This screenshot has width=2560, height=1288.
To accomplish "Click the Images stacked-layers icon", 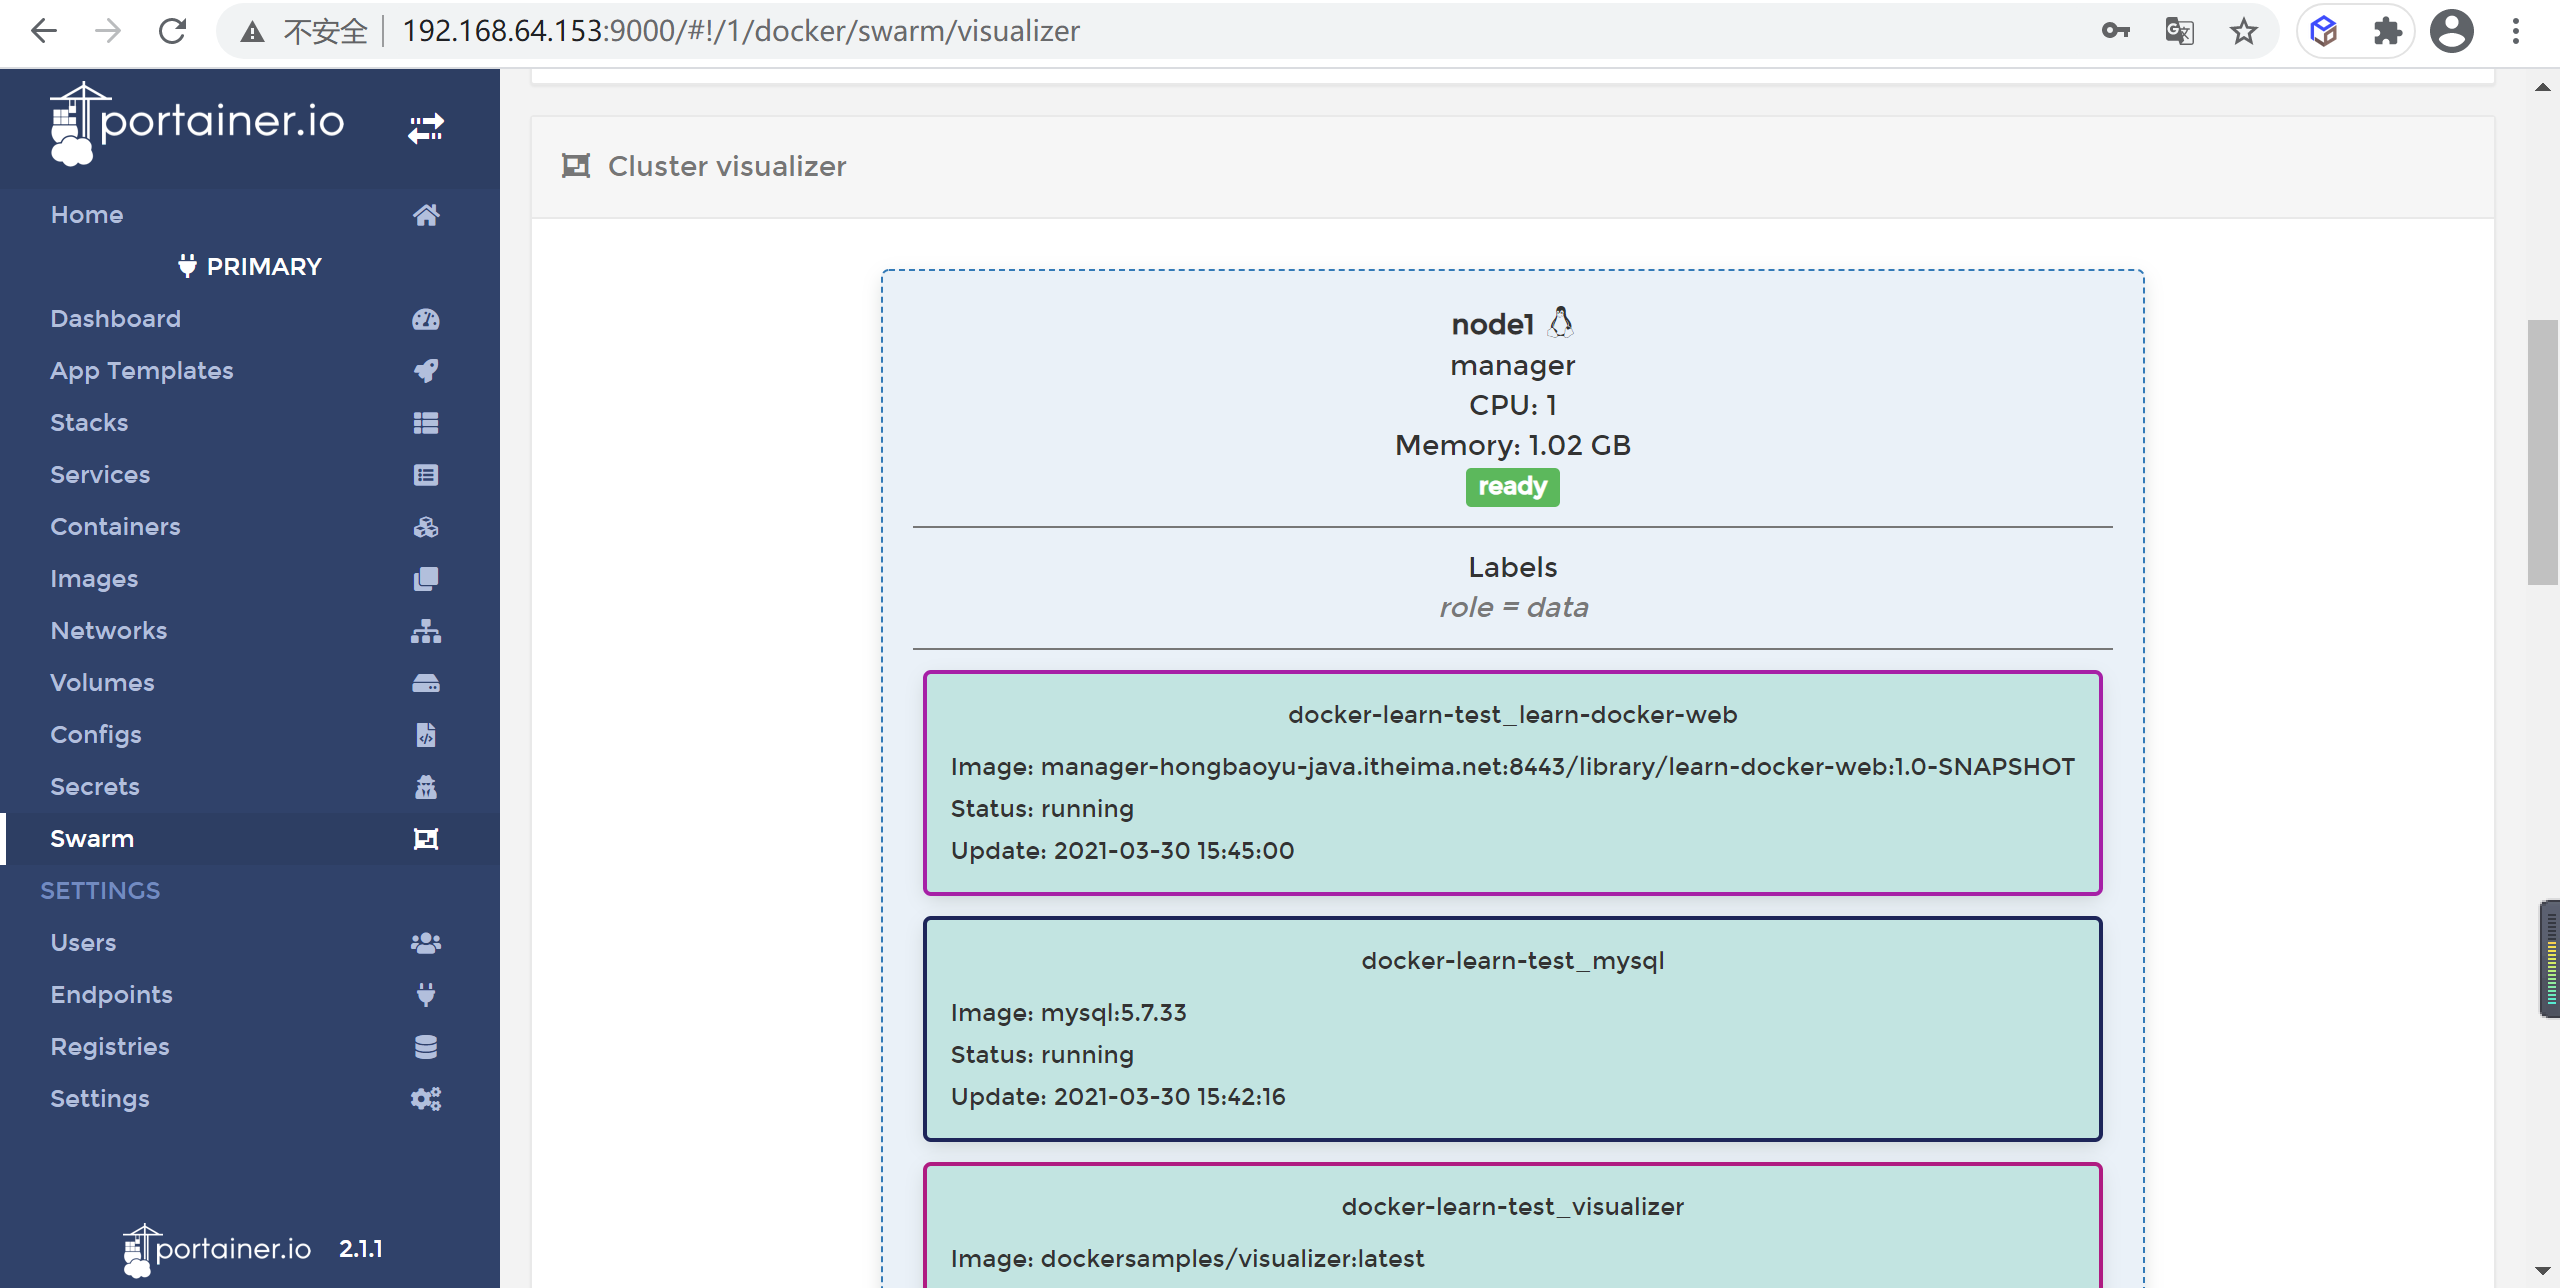I will click(427, 578).
